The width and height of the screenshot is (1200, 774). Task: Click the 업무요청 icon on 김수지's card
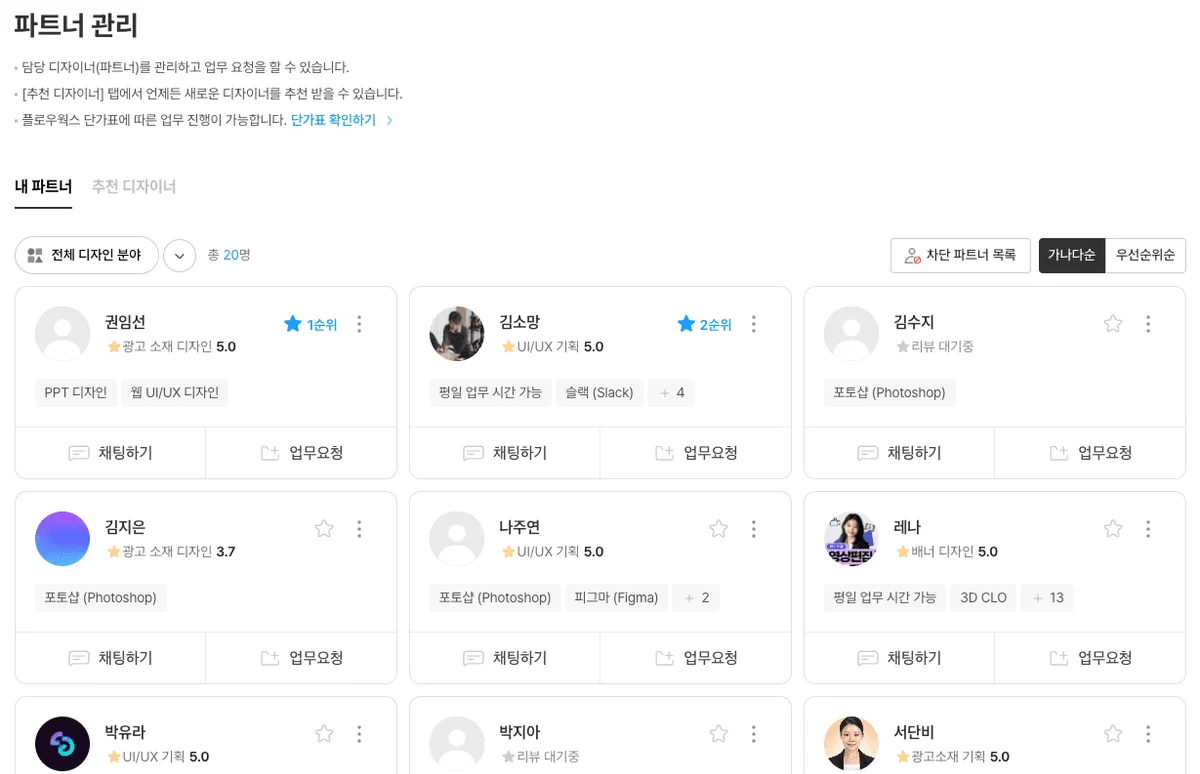point(1059,453)
